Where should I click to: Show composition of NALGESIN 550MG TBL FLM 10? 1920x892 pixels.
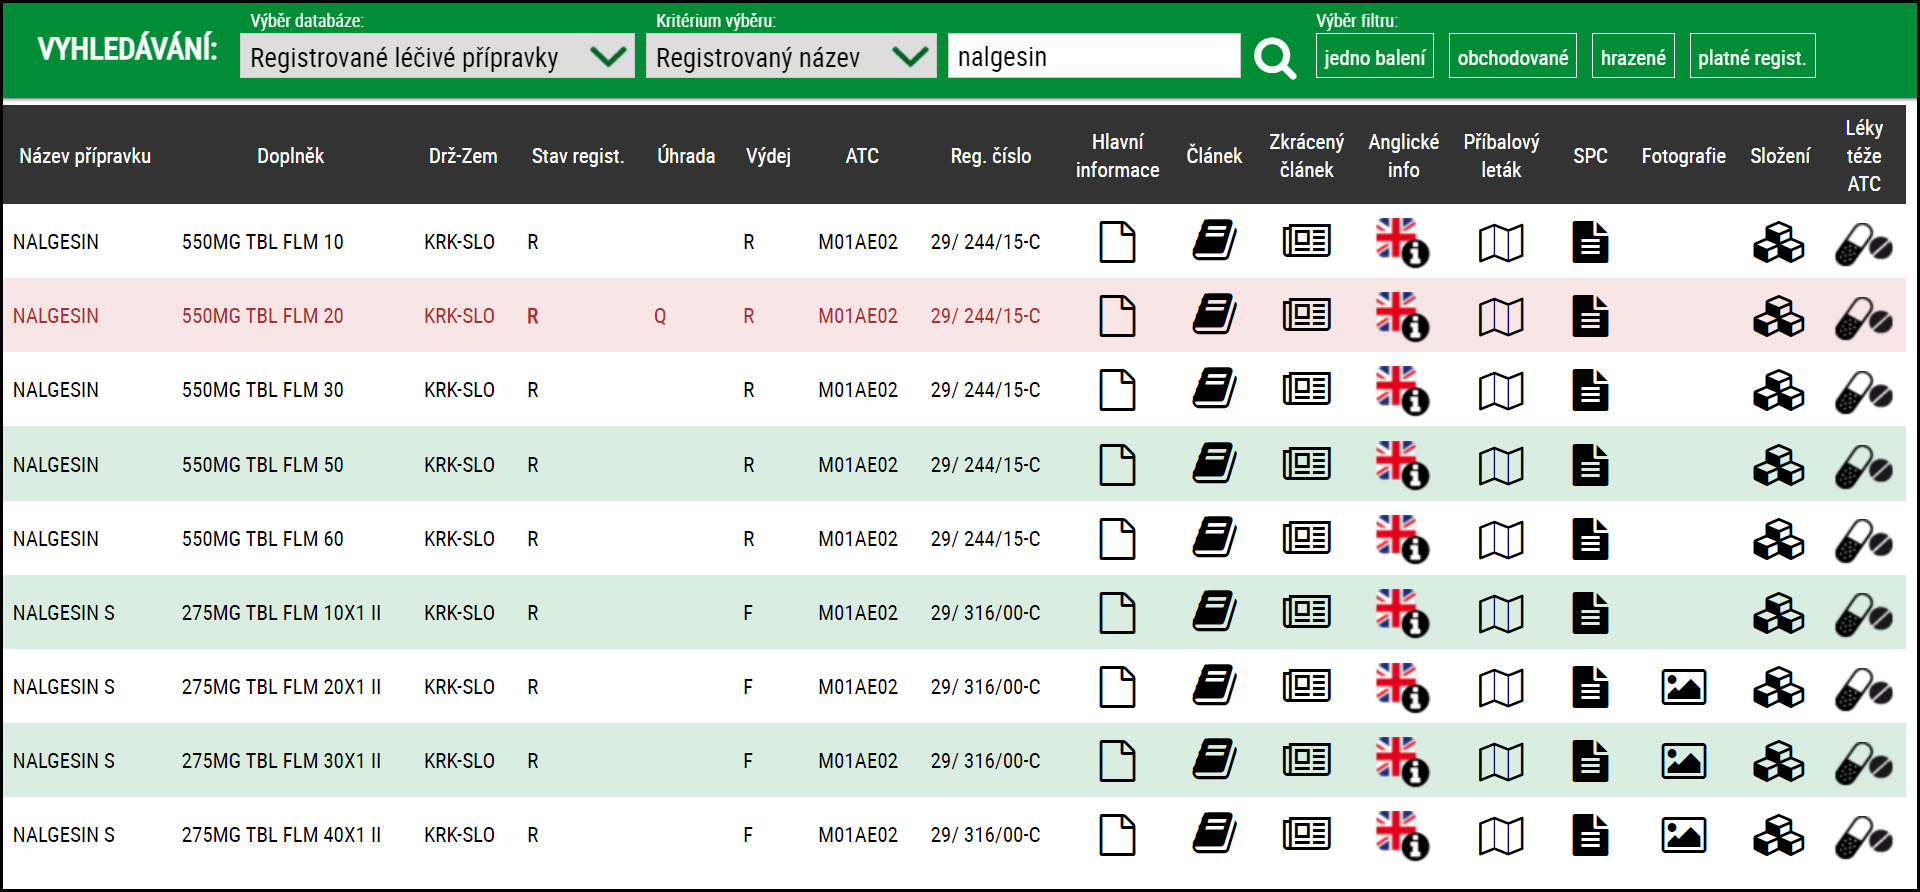pos(1779,242)
